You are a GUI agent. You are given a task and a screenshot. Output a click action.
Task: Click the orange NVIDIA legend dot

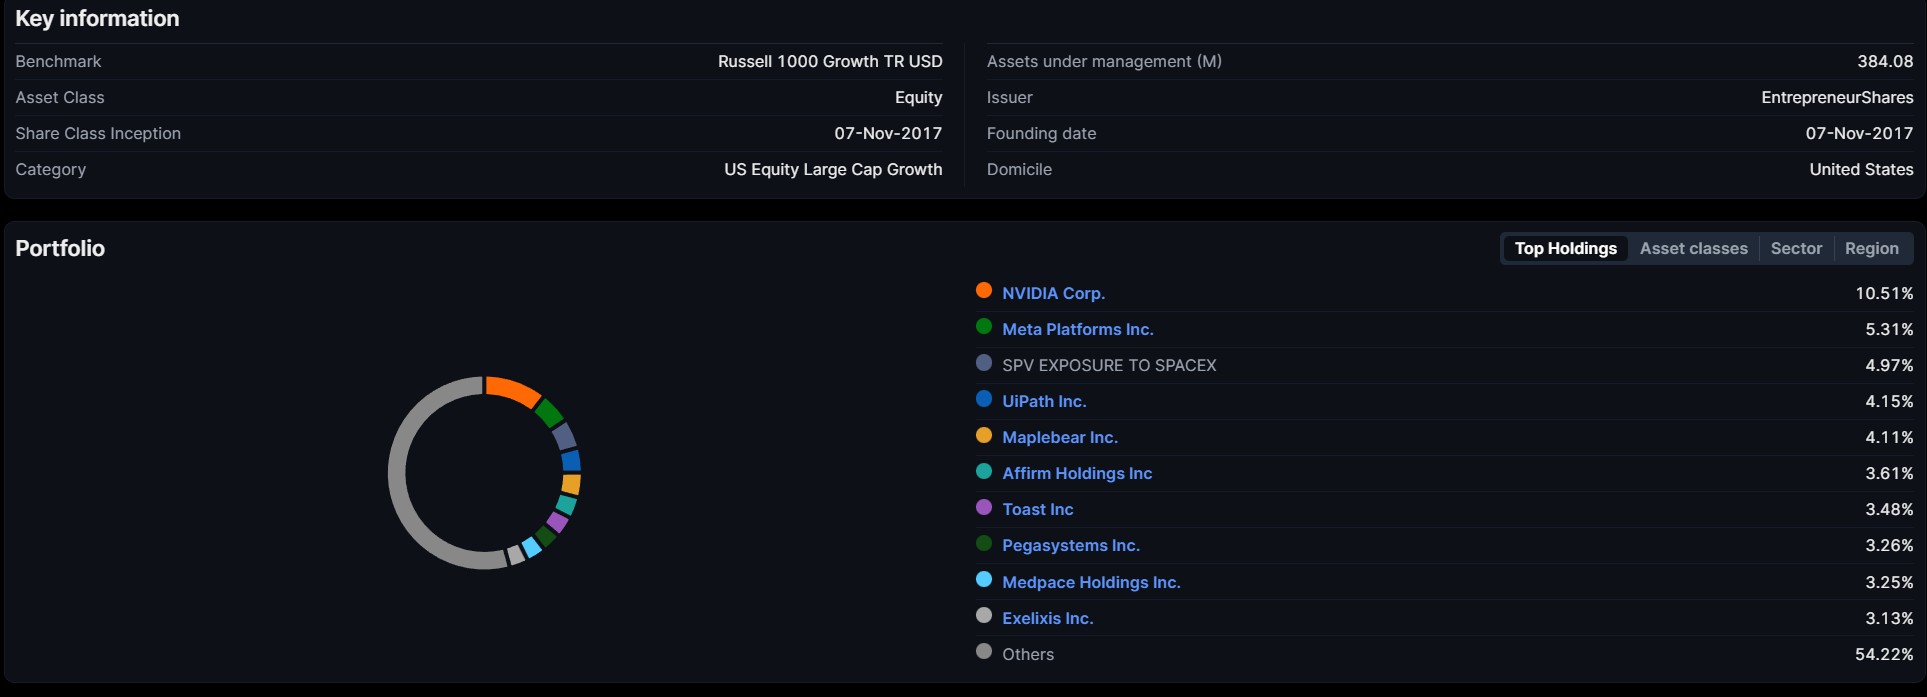984,290
